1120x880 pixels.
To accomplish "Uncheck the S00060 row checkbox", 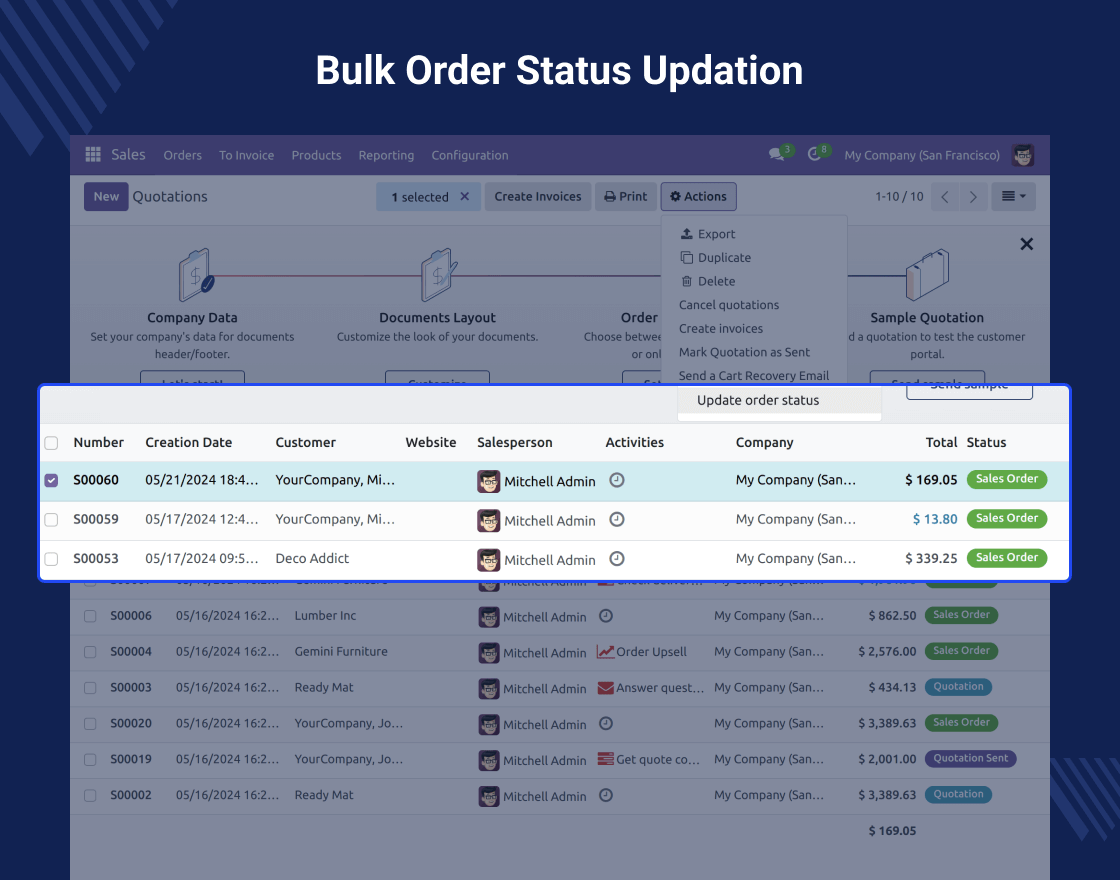I will (x=51, y=480).
